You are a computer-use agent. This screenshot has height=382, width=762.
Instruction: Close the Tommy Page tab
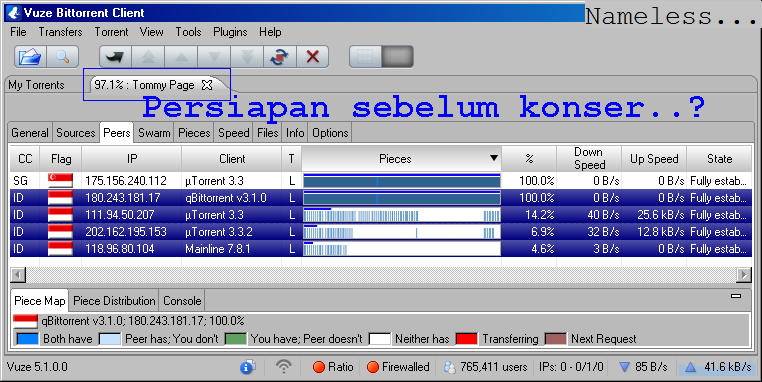point(207,85)
